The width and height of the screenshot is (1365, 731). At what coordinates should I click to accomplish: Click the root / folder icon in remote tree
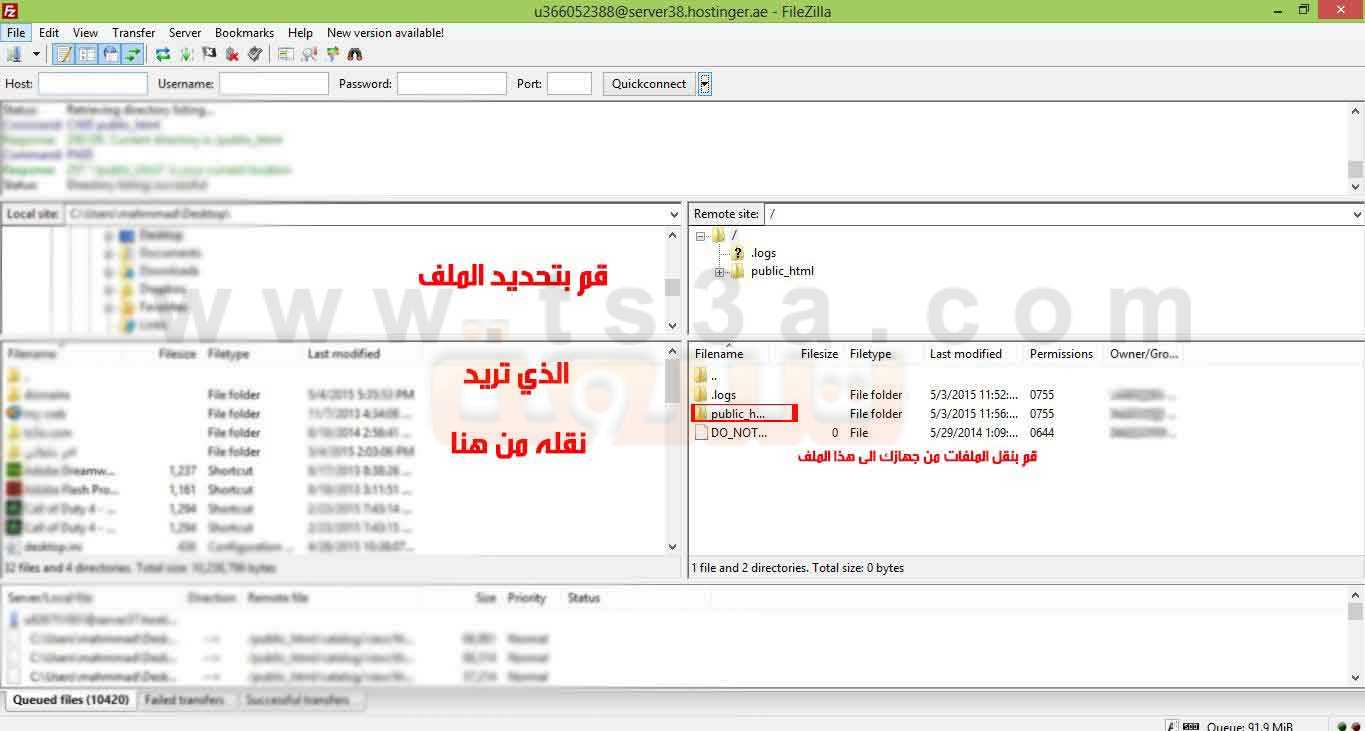coord(719,235)
